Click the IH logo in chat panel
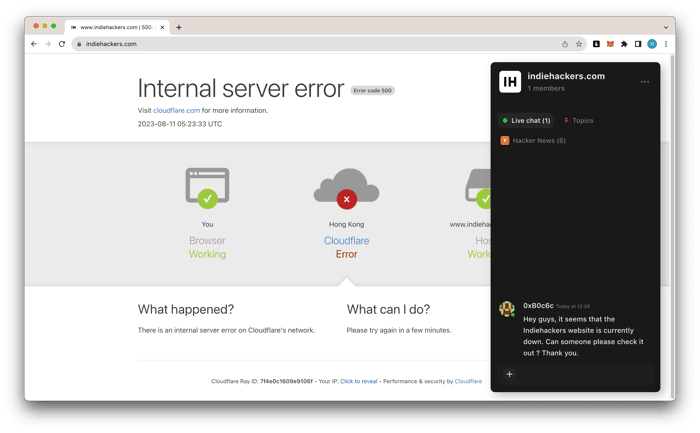The image size is (700, 433). [510, 82]
